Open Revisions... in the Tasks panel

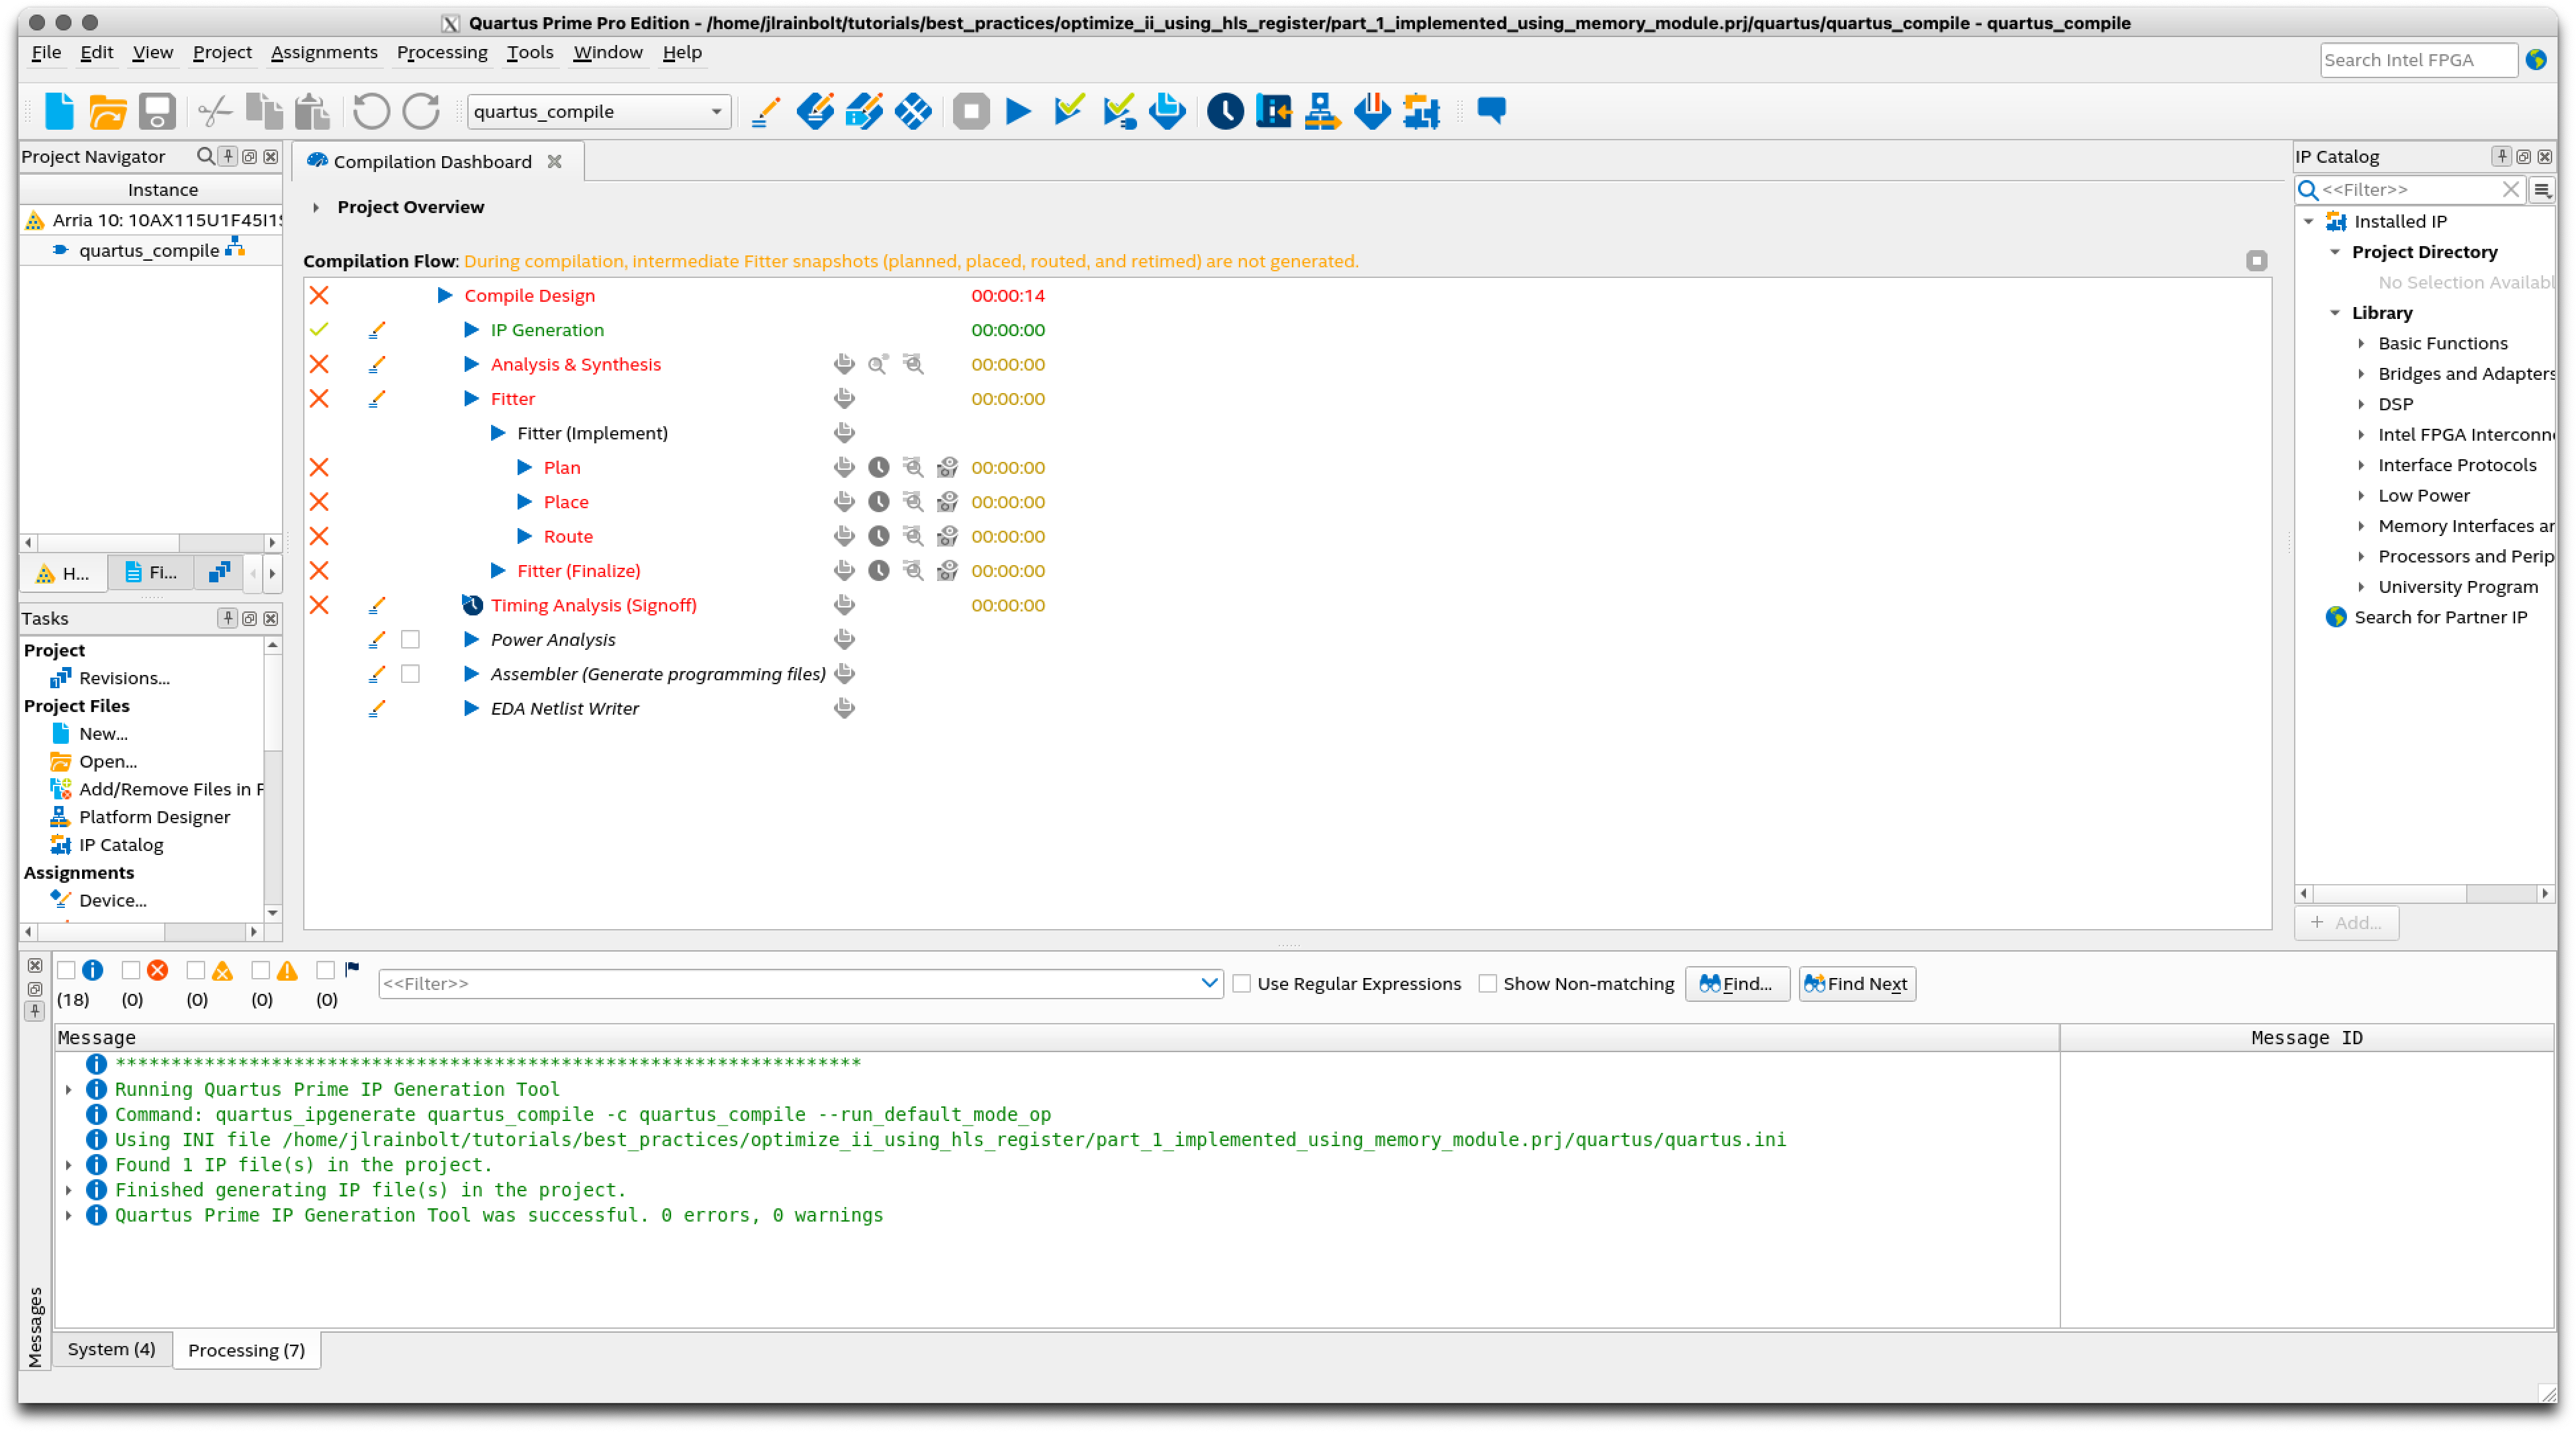[x=124, y=678]
